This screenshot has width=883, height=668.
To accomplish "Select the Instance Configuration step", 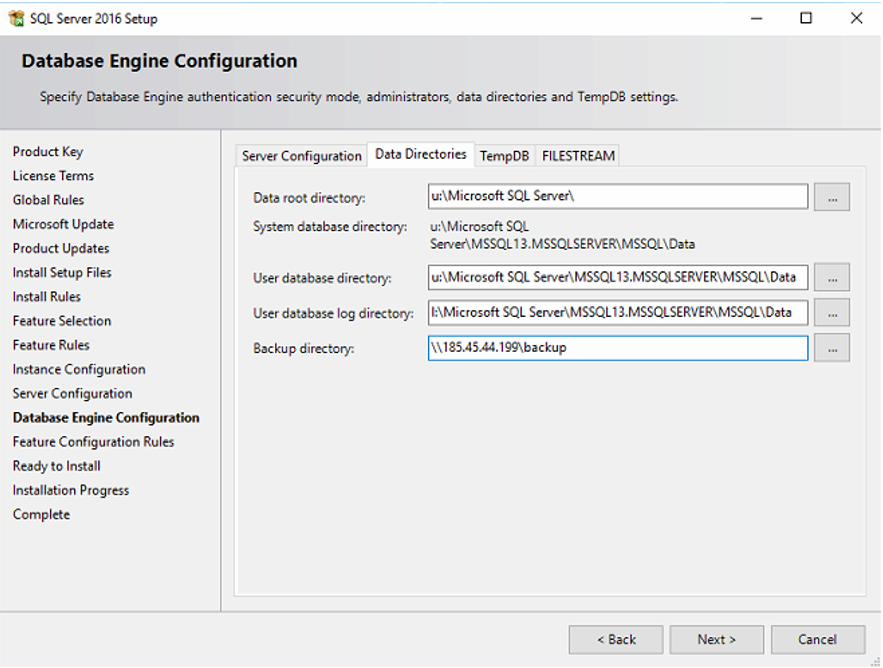I will [x=79, y=369].
